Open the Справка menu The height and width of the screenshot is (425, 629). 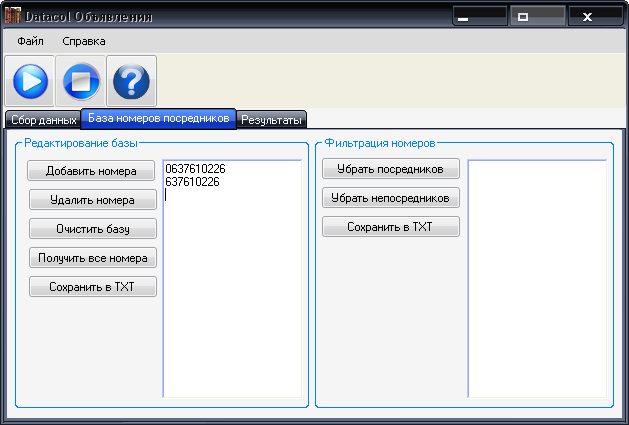84,41
